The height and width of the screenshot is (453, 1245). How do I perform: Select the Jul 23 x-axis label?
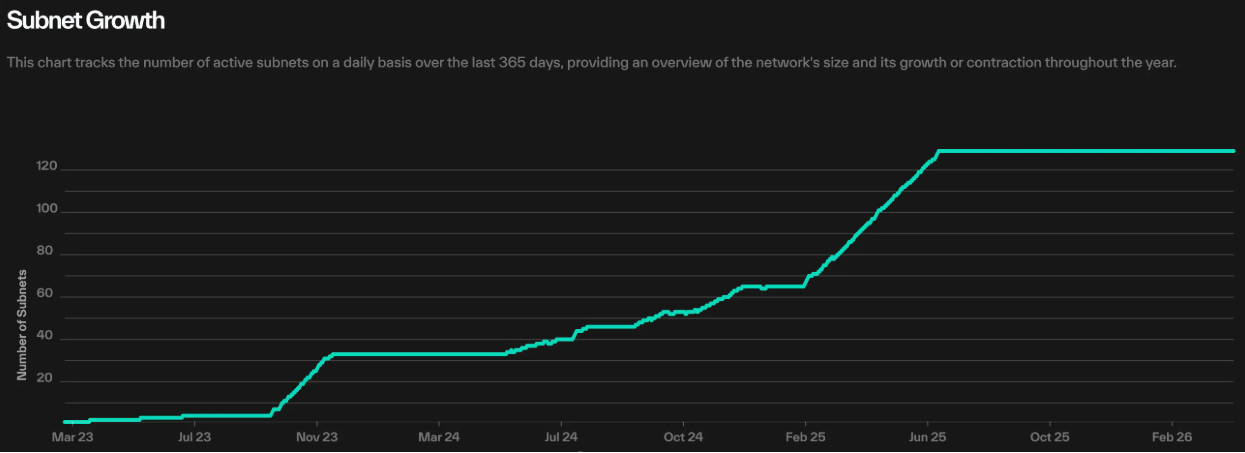coord(194,437)
